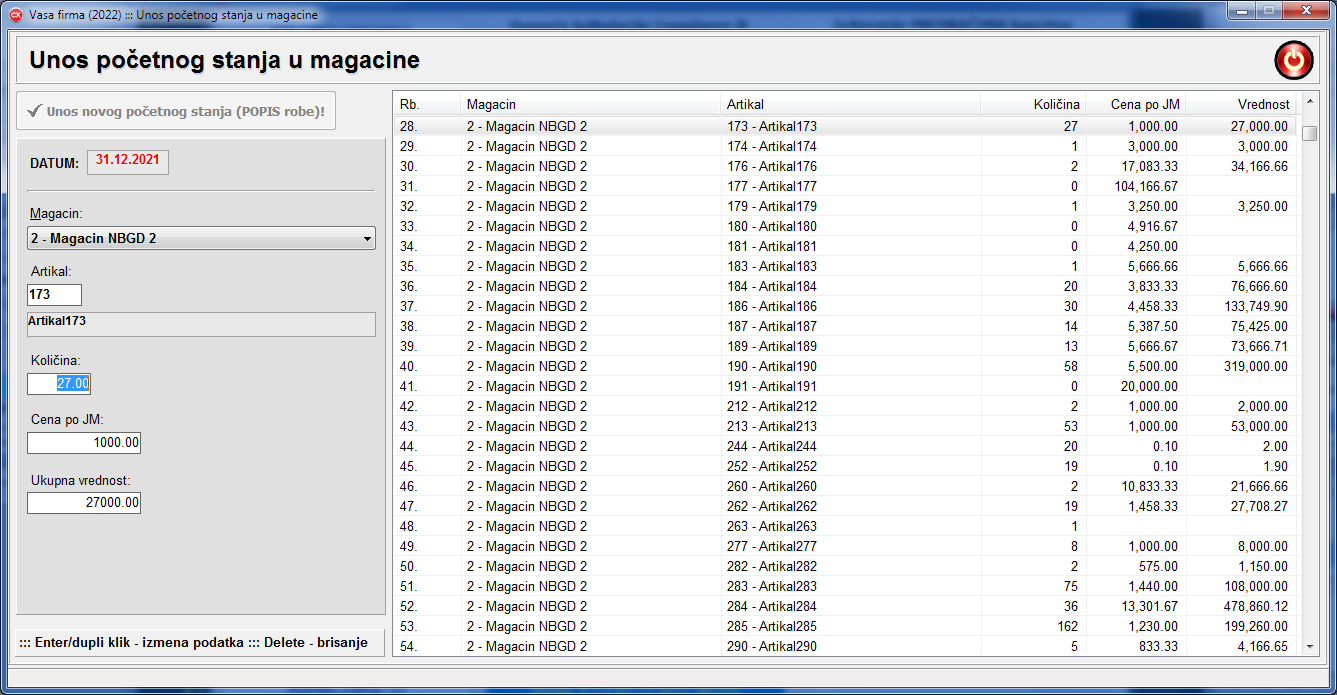Image resolution: width=1337 pixels, height=695 pixels.
Task: Select row 176 - Artikal176
Action: pyautogui.click(x=845, y=166)
